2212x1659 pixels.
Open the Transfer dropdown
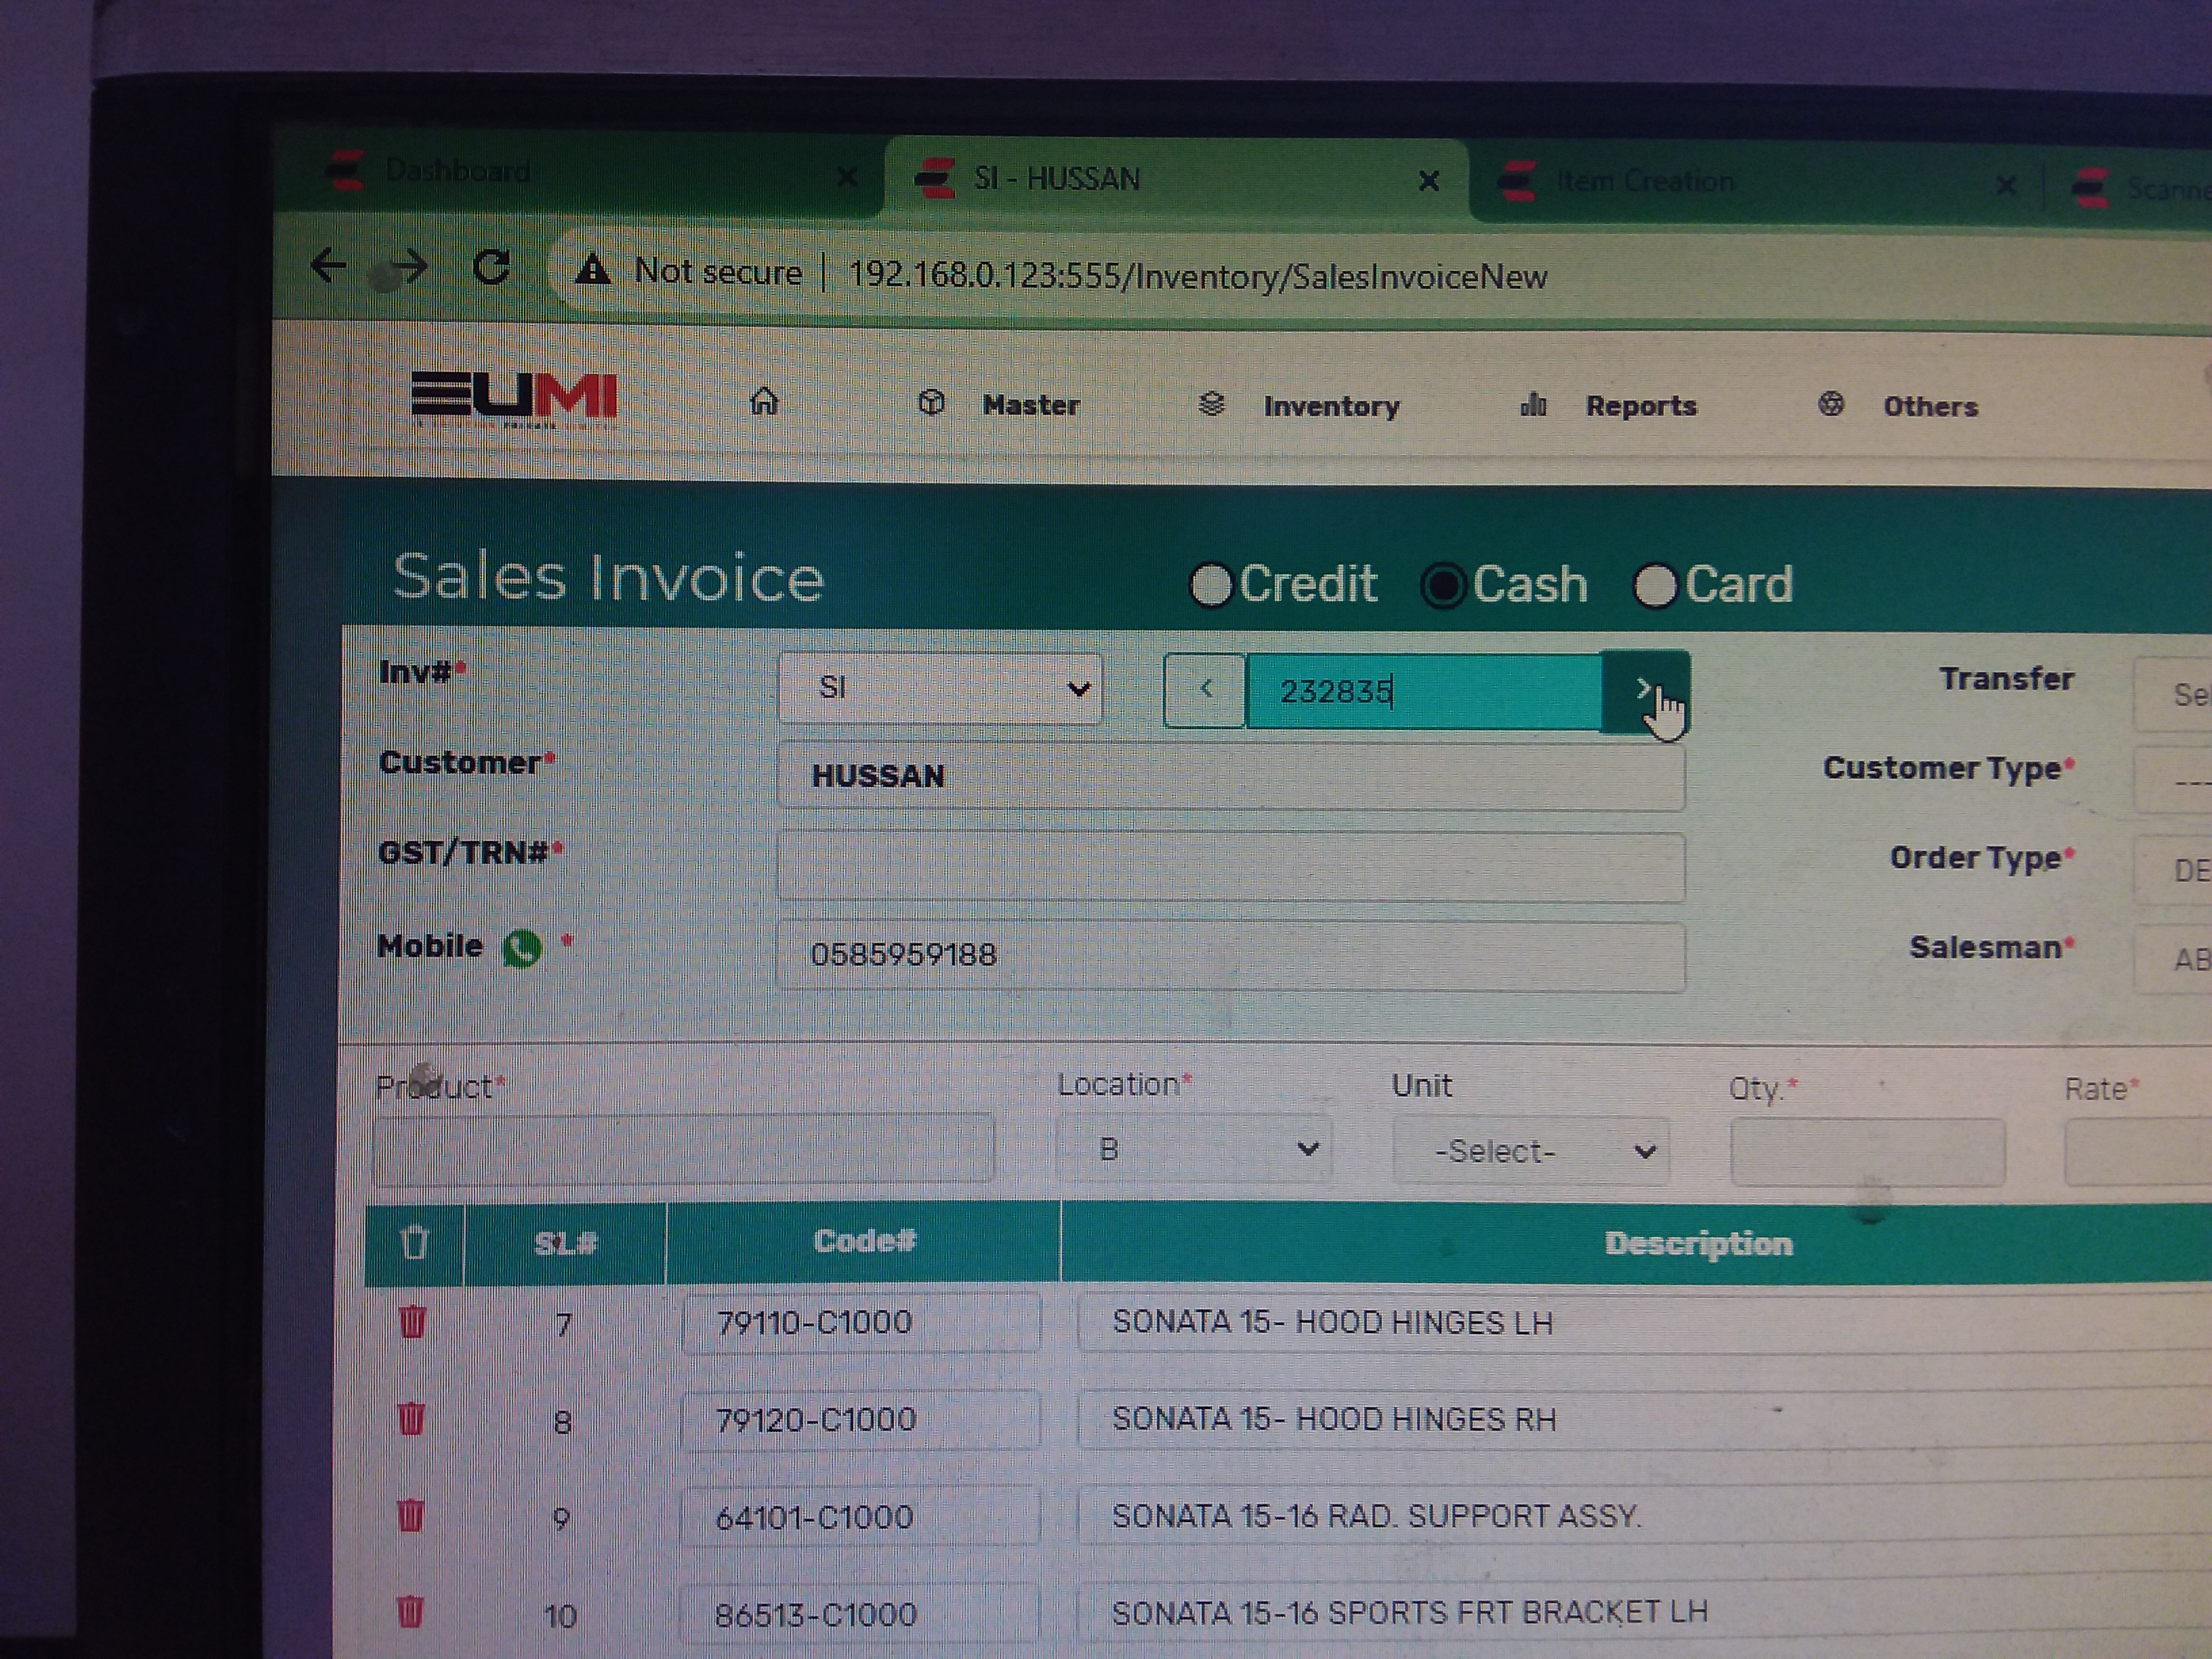(x=2172, y=694)
